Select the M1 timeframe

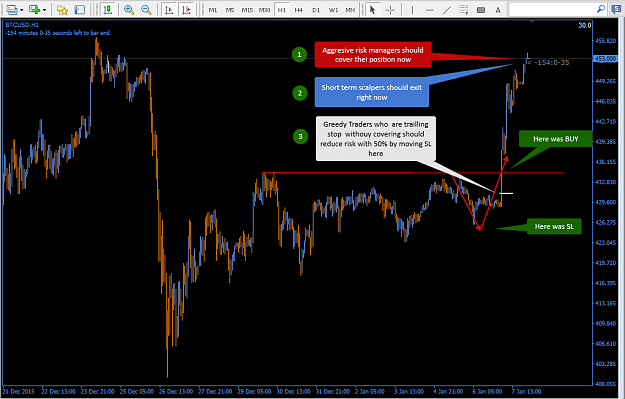[213, 10]
